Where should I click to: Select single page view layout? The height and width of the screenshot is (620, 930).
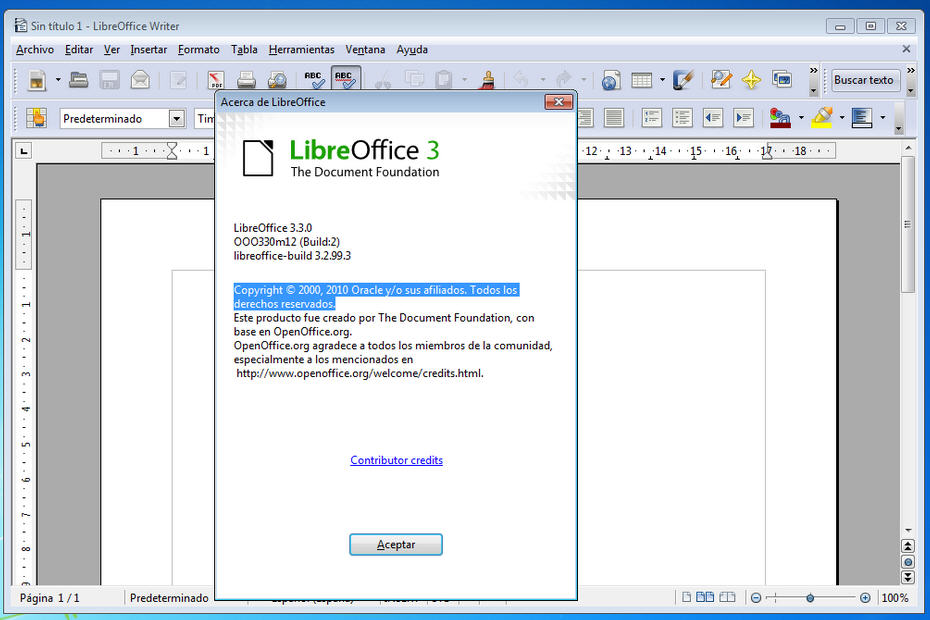[686, 597]
